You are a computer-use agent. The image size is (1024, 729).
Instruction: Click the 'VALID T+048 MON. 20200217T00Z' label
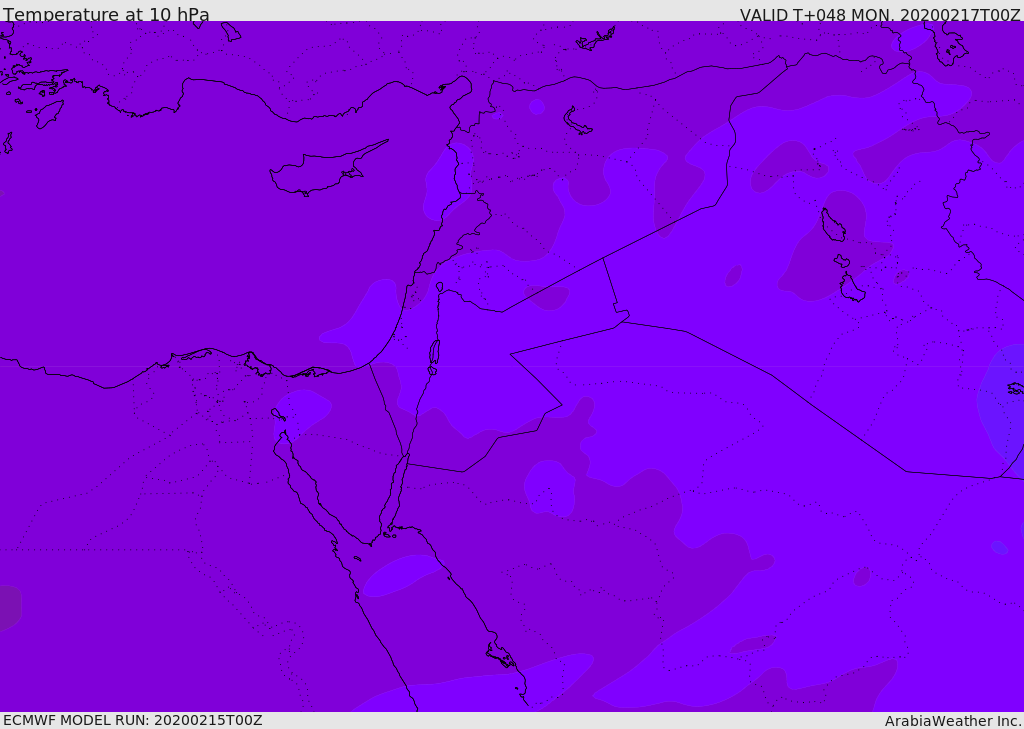pyautogui.click(x=880, y=15)
